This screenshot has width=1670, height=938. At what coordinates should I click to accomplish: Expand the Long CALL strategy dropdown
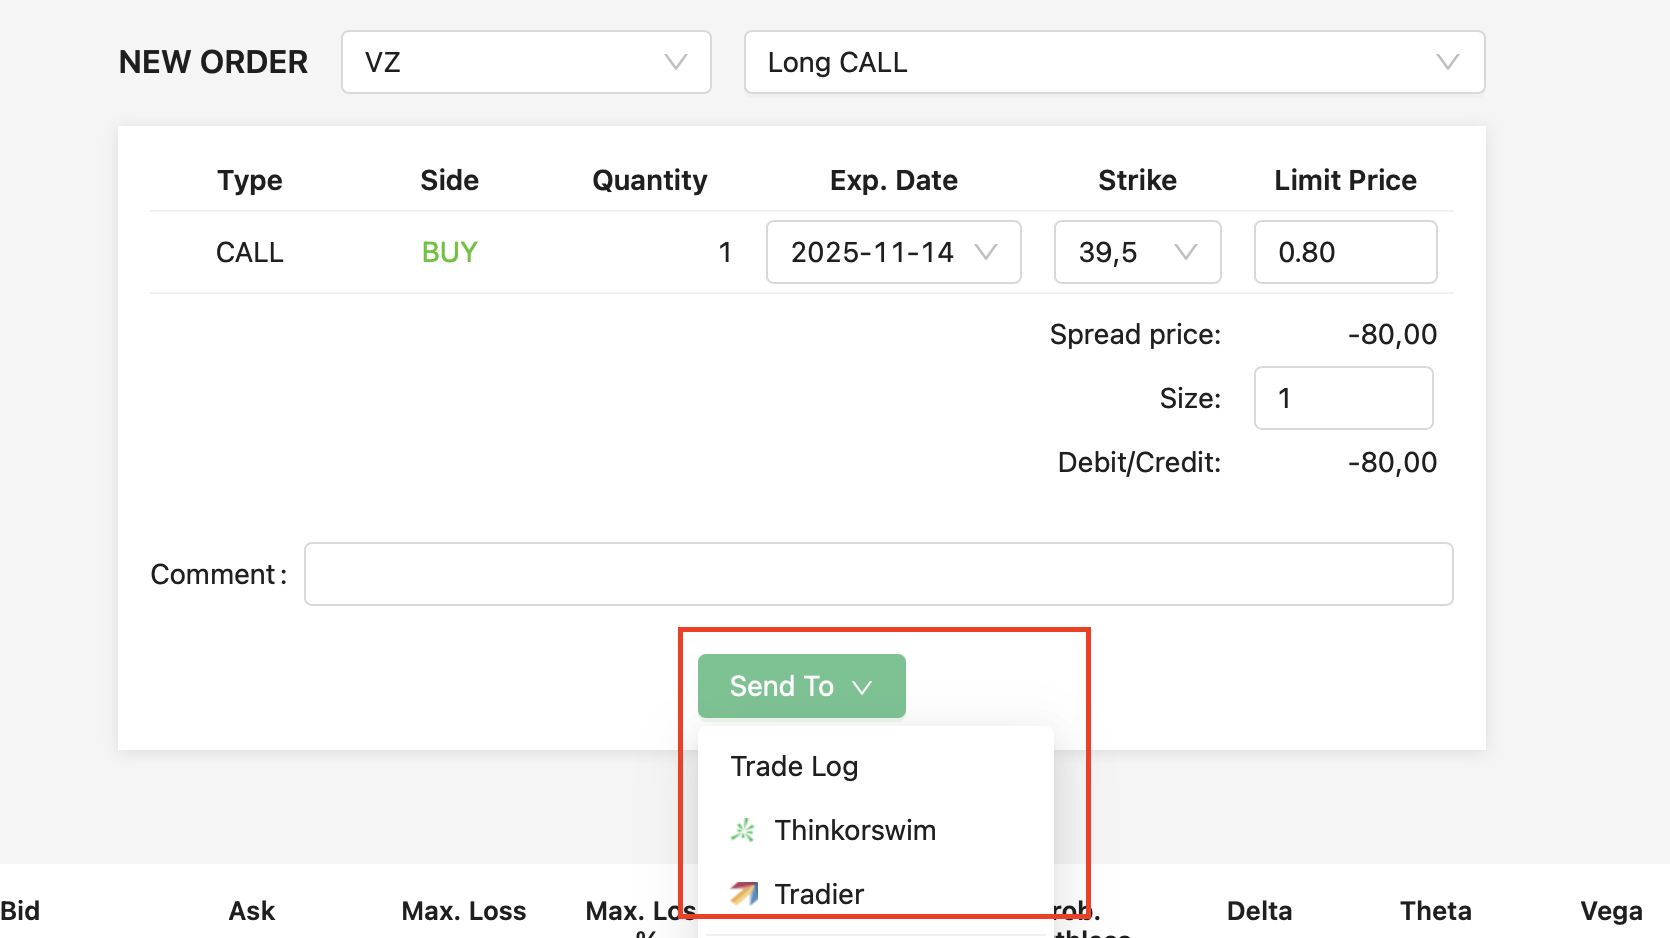(1114, 62)
